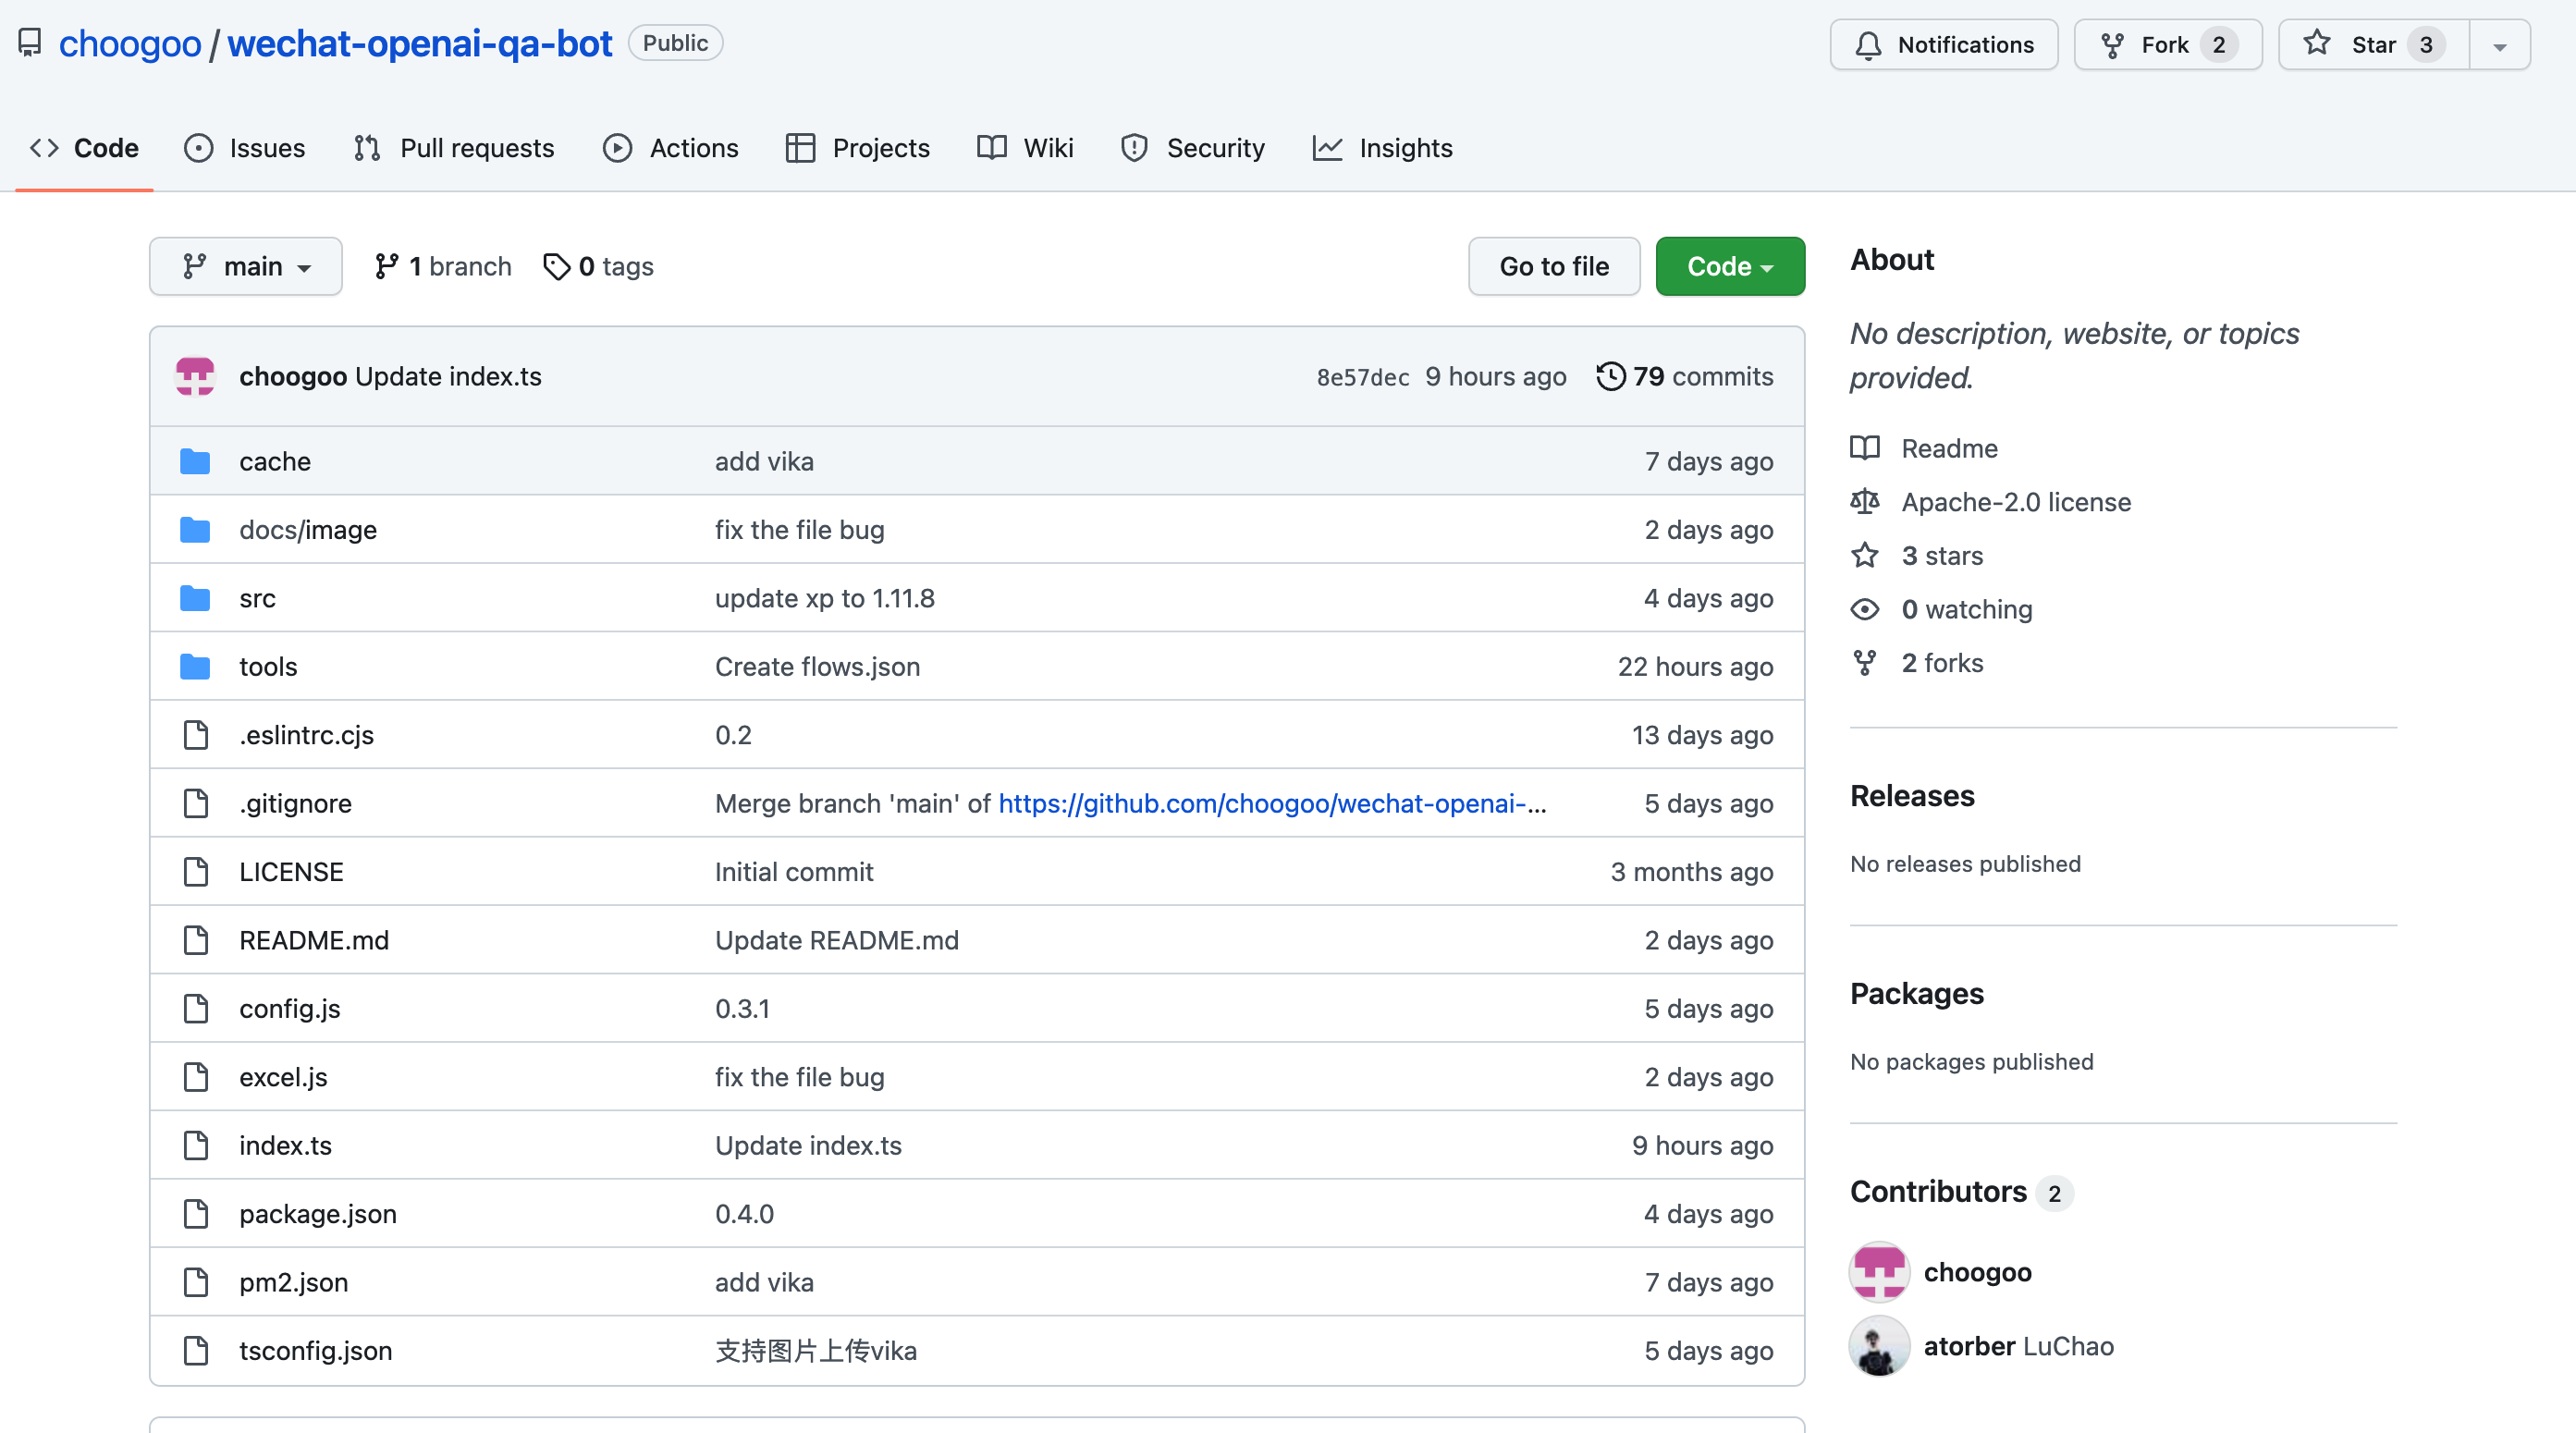Click the cache folder icon
2576x1433 pixels.
tap(195, 461)
